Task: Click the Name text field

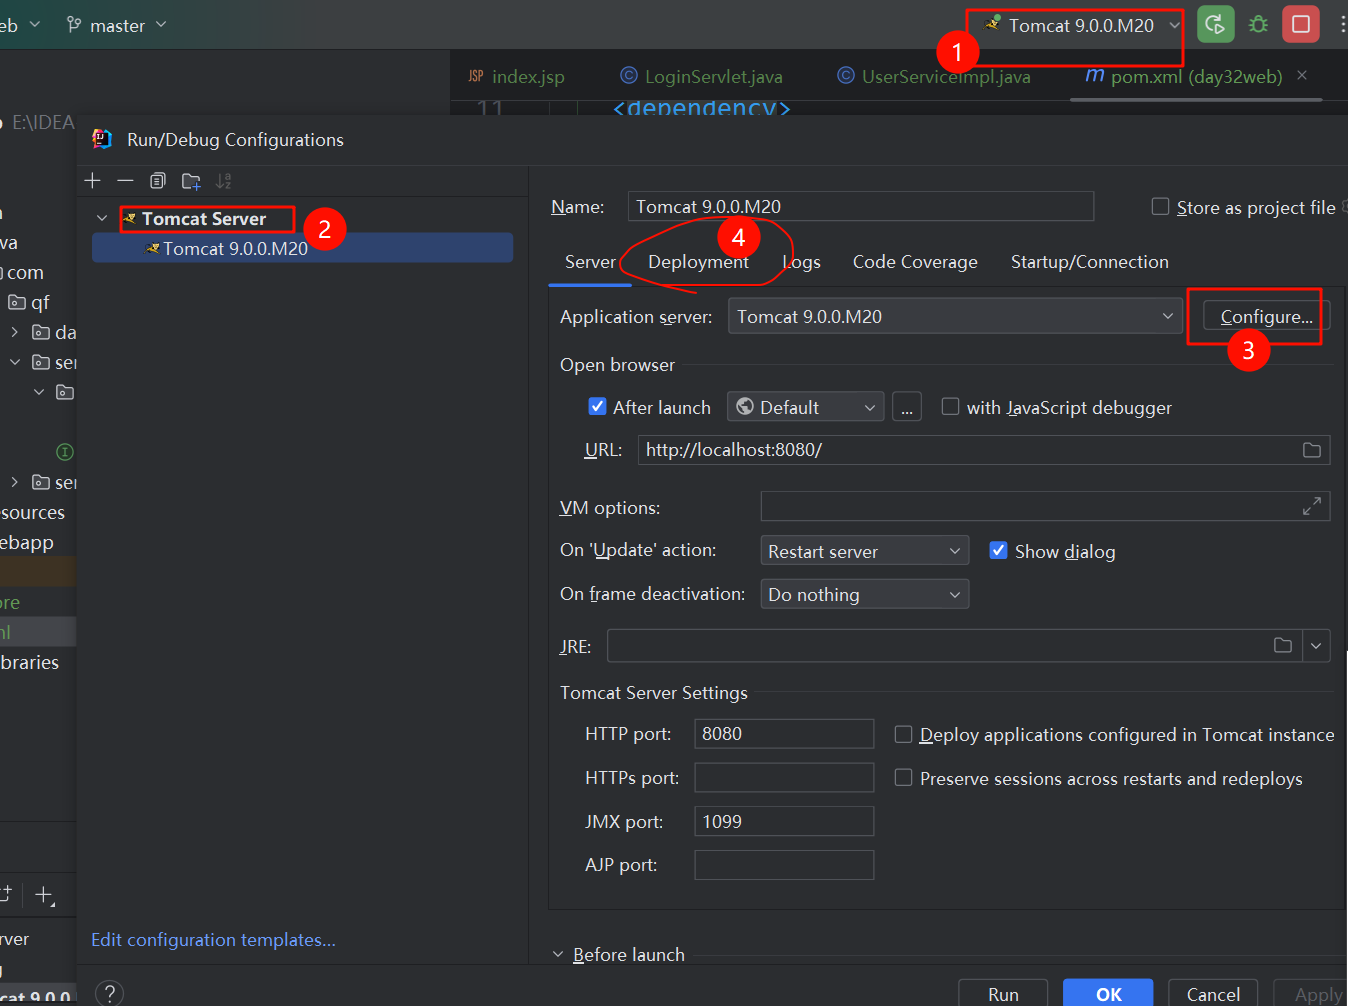Action: point(861,206)
